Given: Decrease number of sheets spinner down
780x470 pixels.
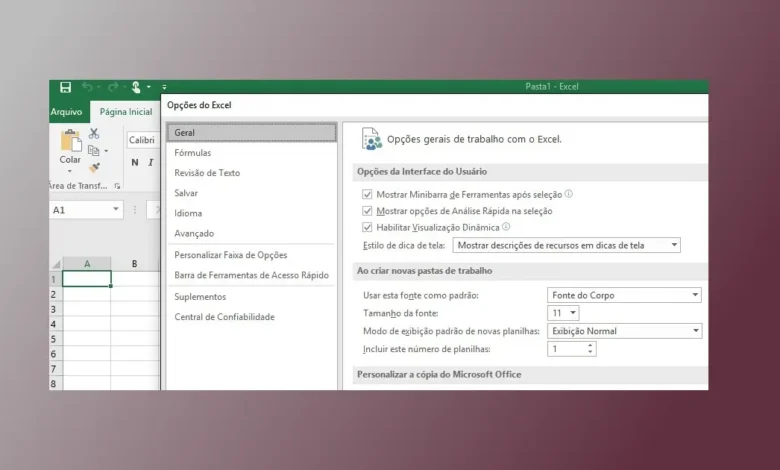Looking at the screenshot, I should [x=590, y=352].
